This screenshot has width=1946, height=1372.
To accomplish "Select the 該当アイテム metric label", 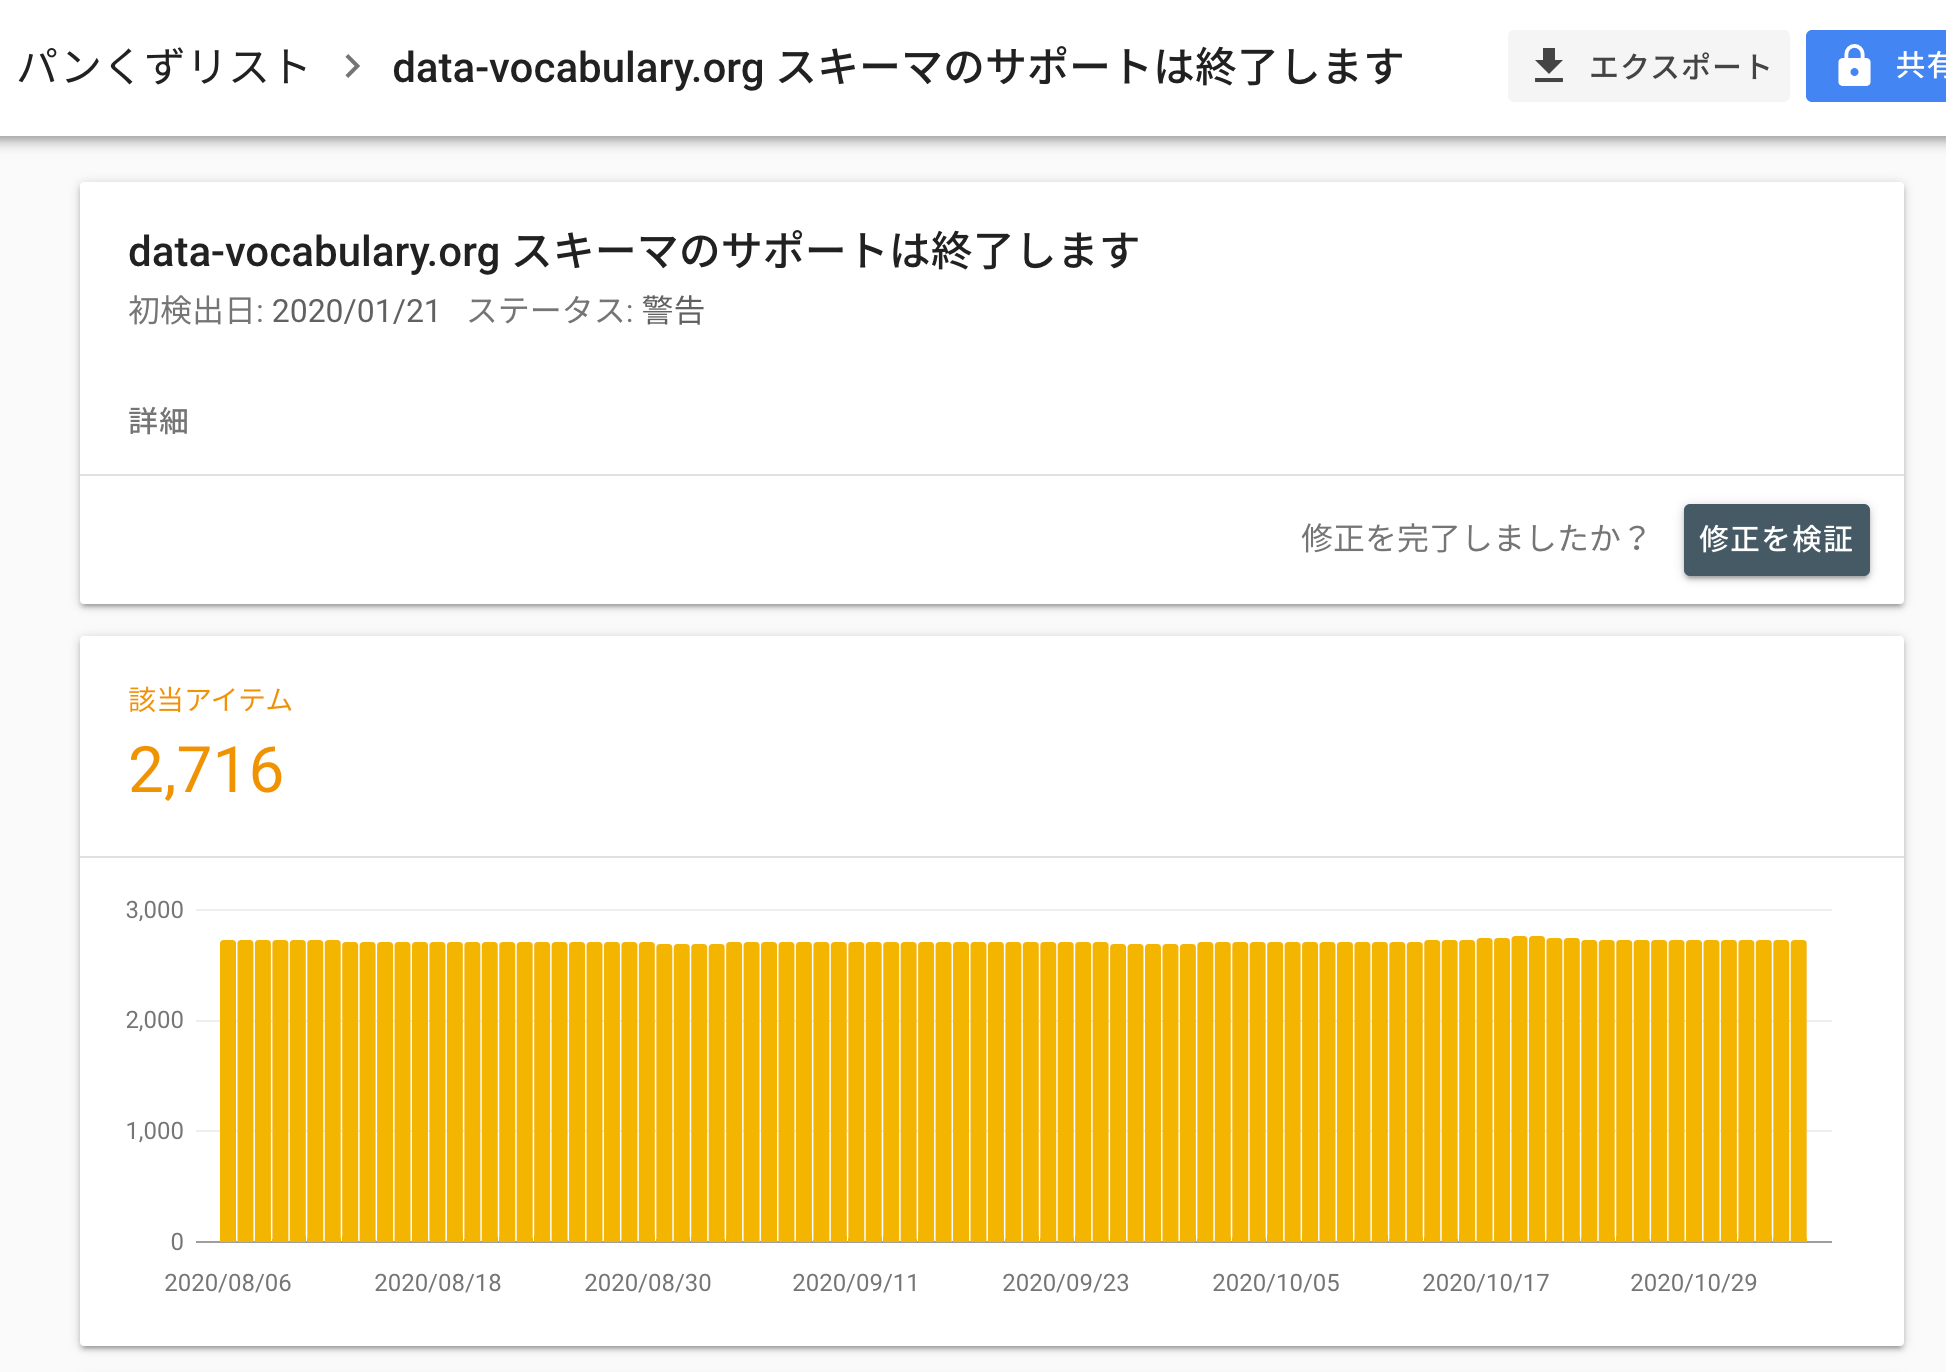I will (211, 699).
